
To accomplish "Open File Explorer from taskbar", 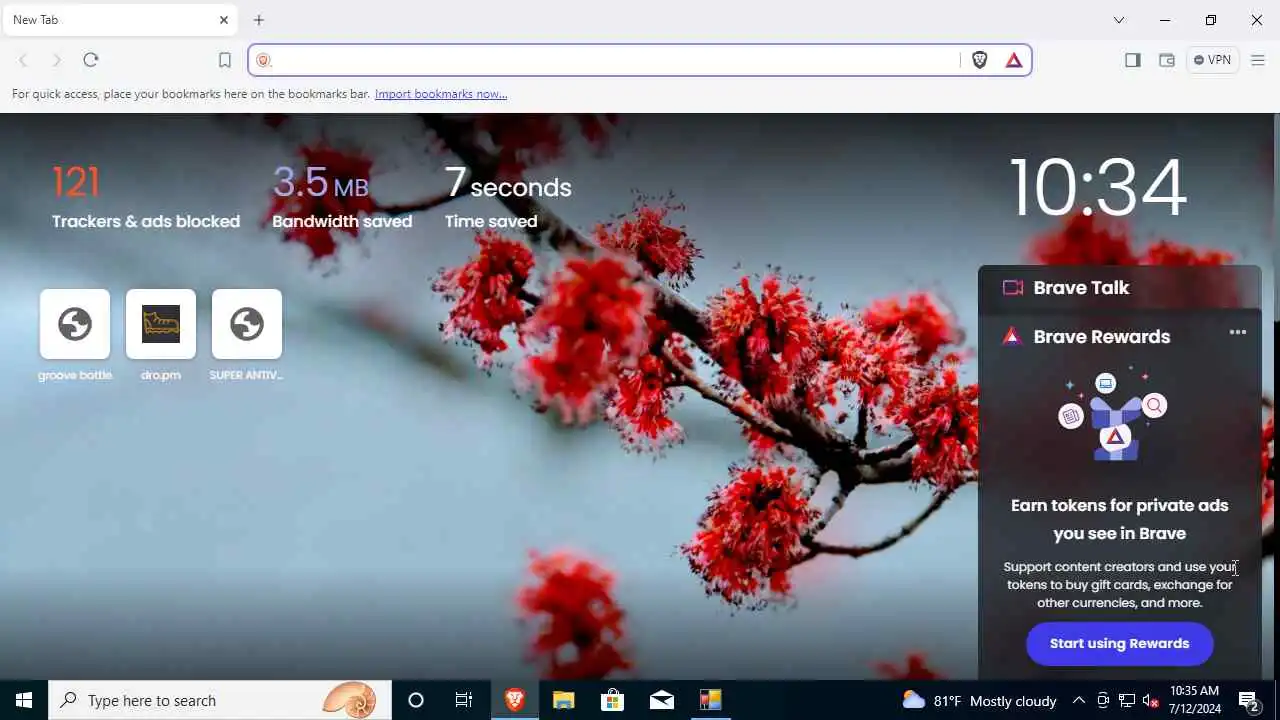I will (x=564, y=700).
